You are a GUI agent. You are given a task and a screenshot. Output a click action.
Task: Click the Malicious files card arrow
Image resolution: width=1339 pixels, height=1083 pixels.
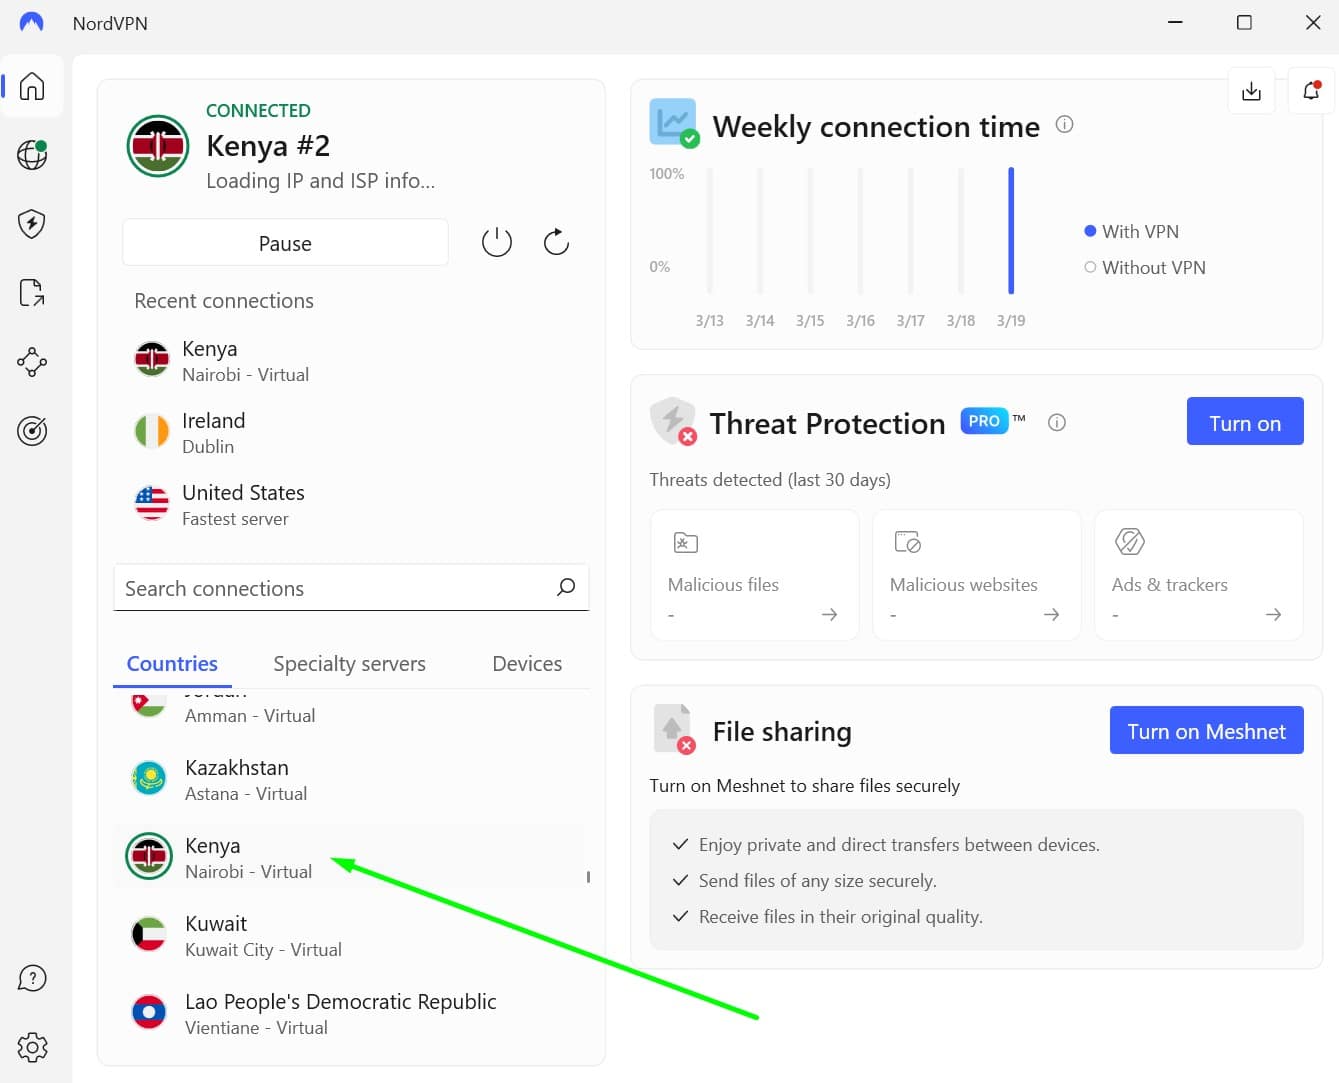click(x=829, y=614)
